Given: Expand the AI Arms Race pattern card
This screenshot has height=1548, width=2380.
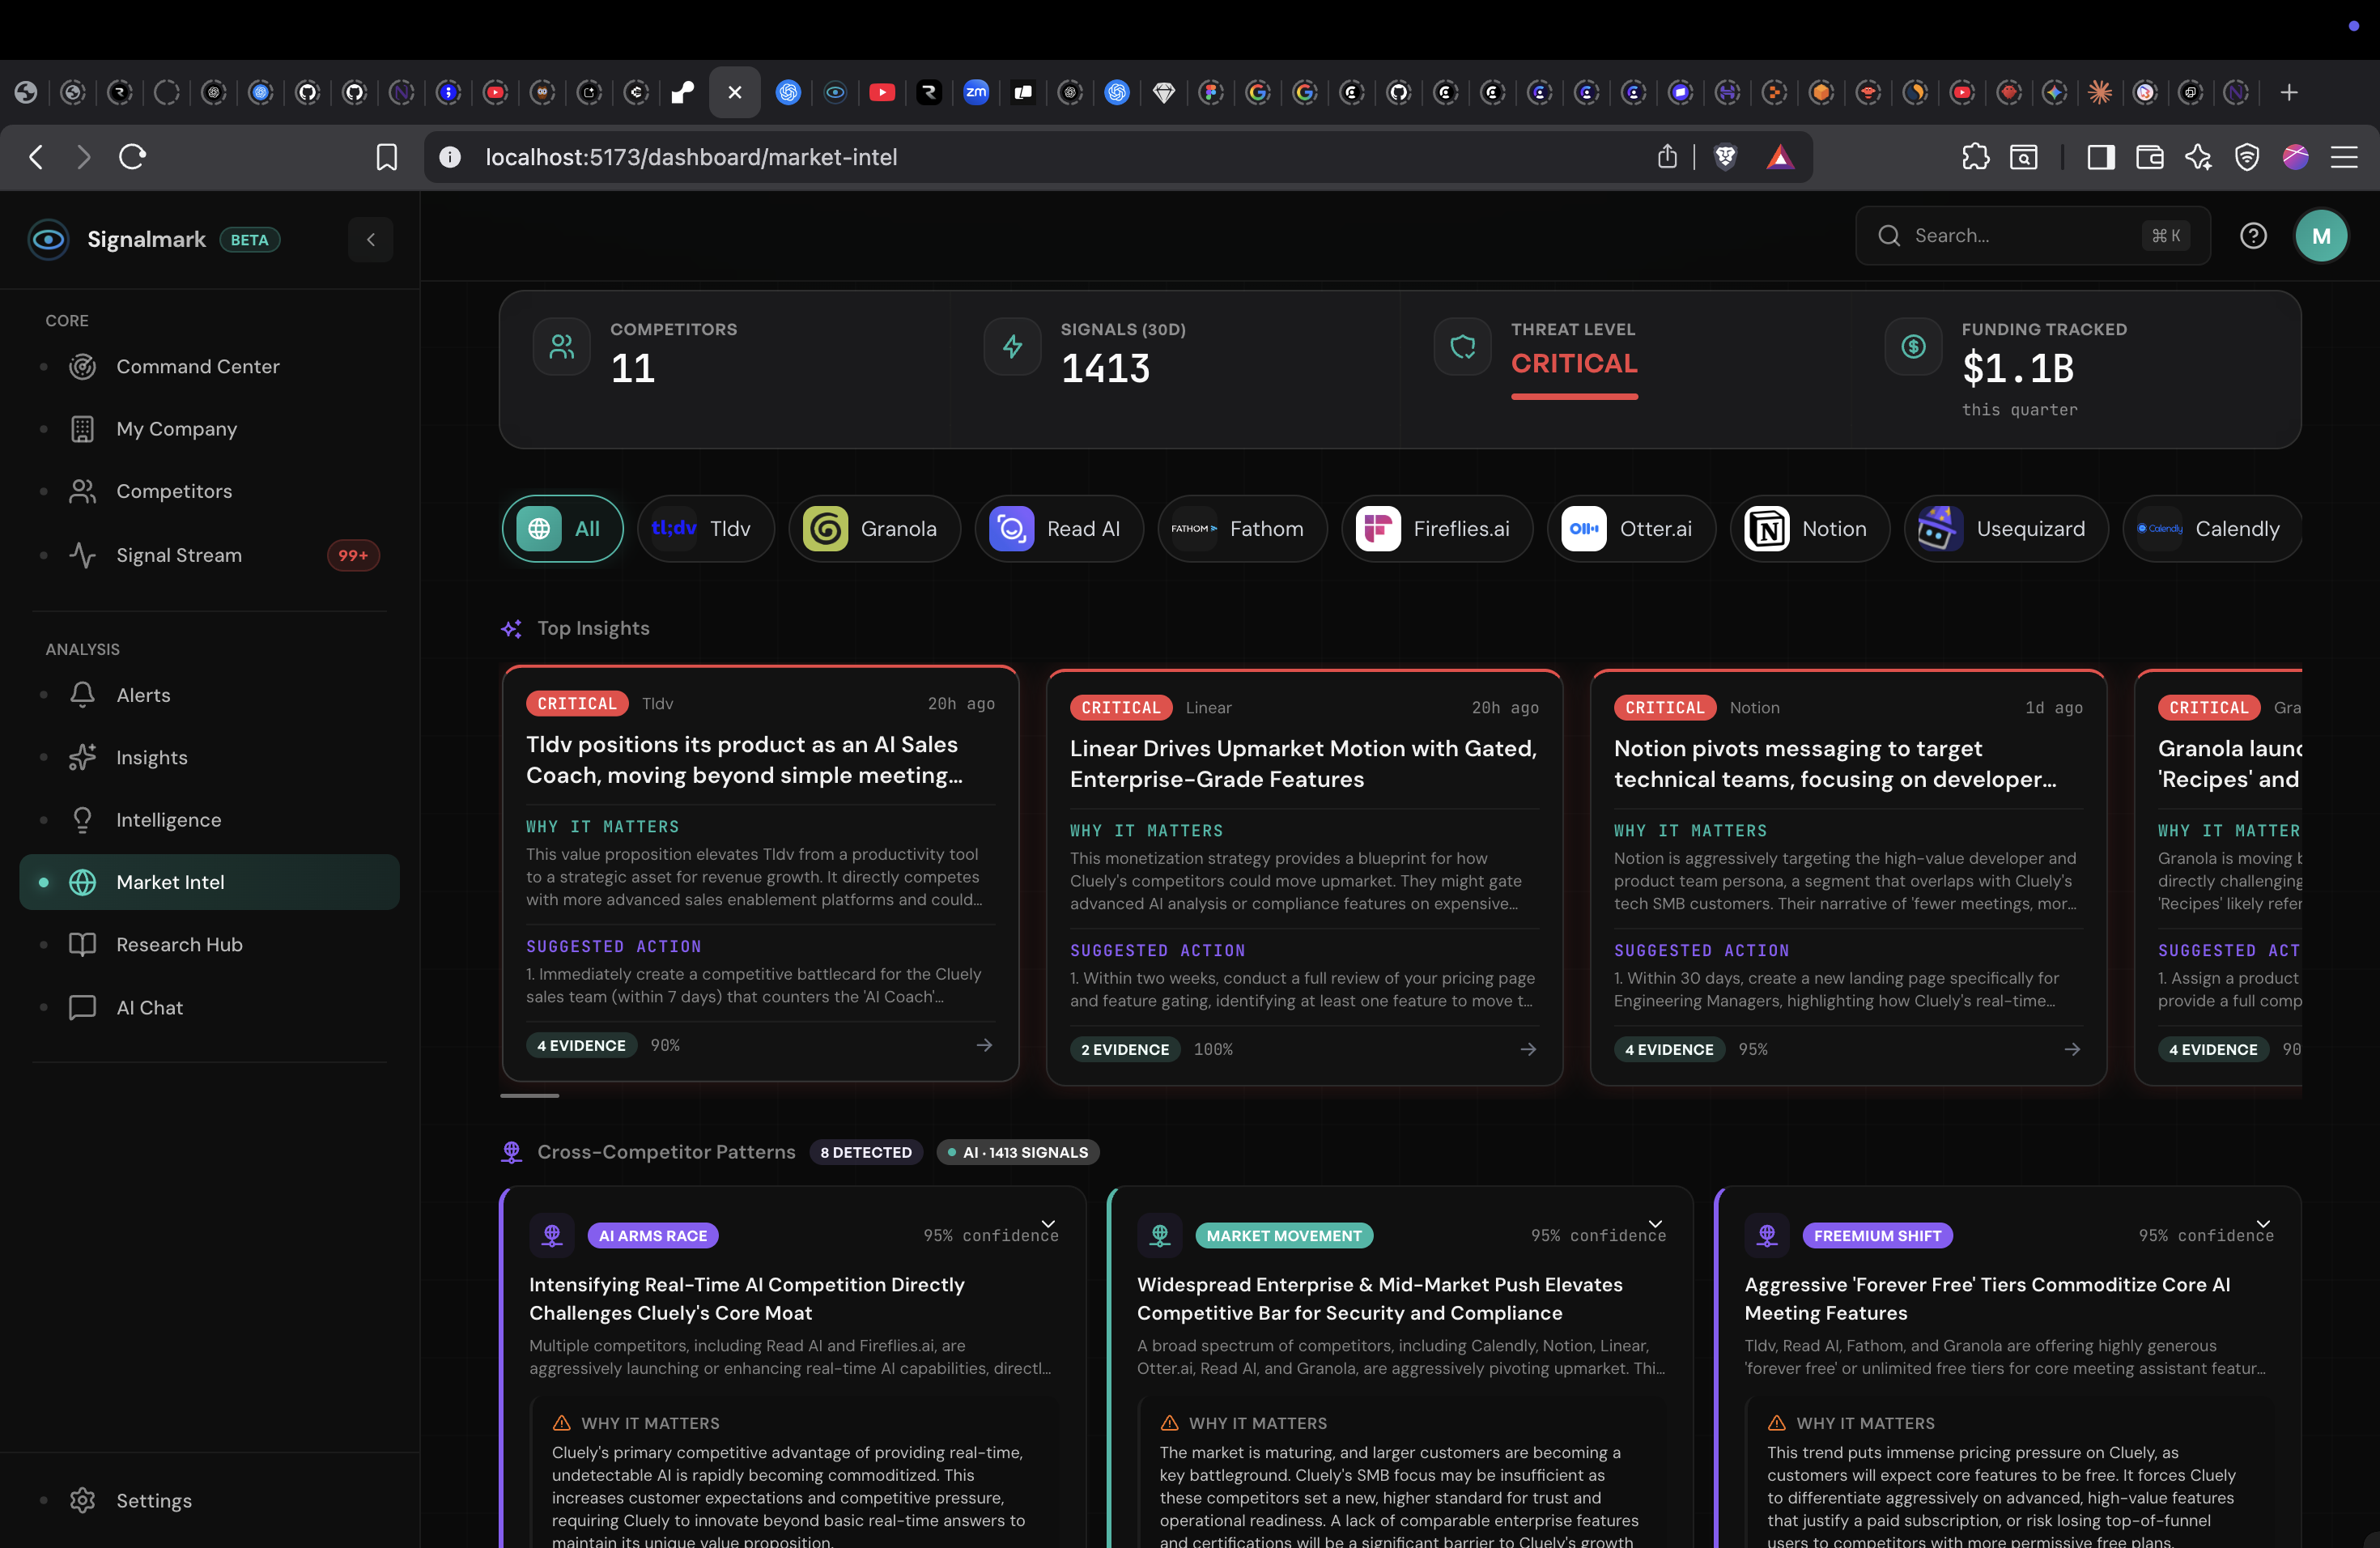Looking at the screenshot, I should point(1048,1224).
